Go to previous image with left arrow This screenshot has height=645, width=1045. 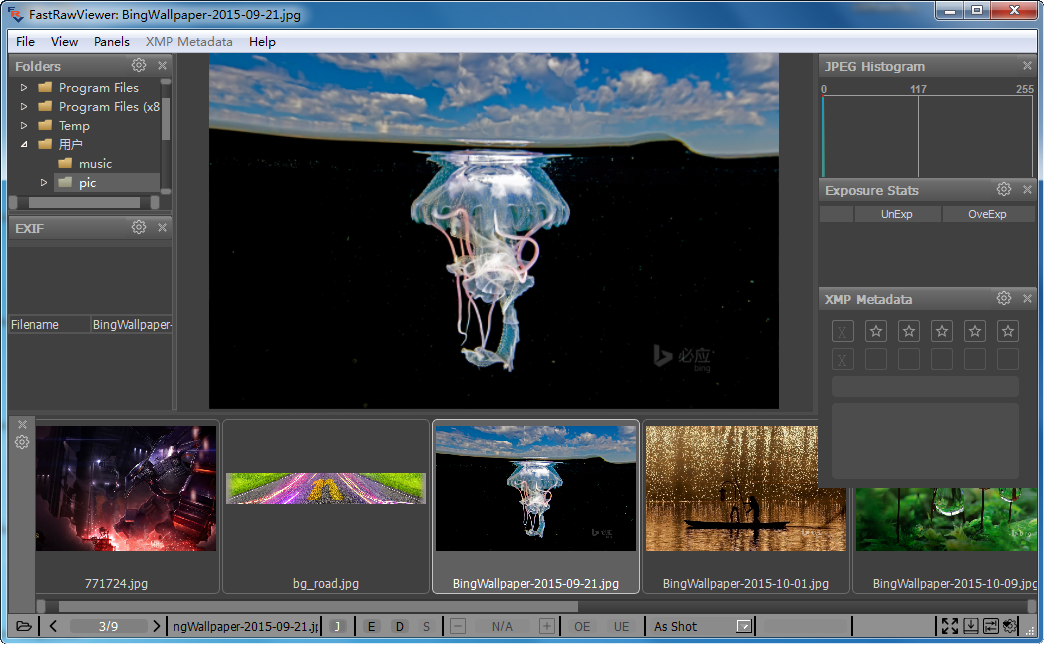[x=53, y=626]
